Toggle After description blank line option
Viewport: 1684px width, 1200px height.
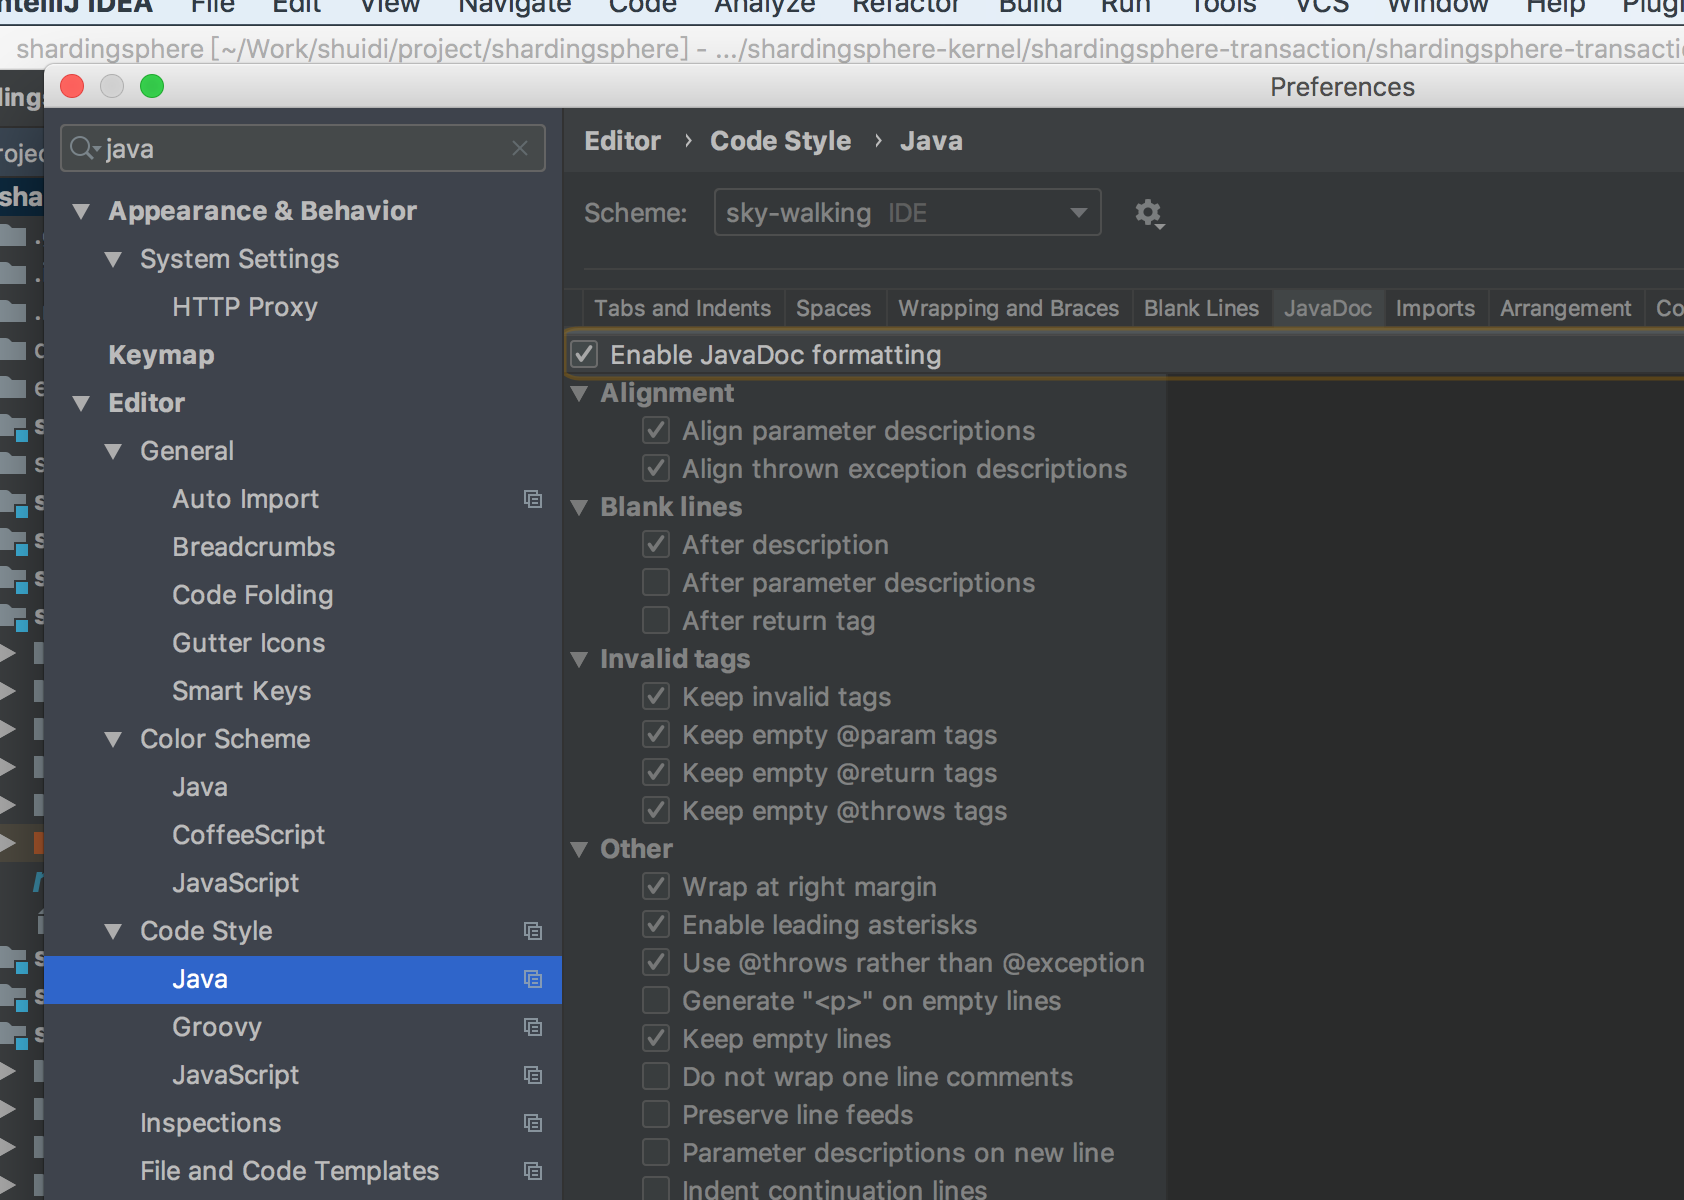656,545
